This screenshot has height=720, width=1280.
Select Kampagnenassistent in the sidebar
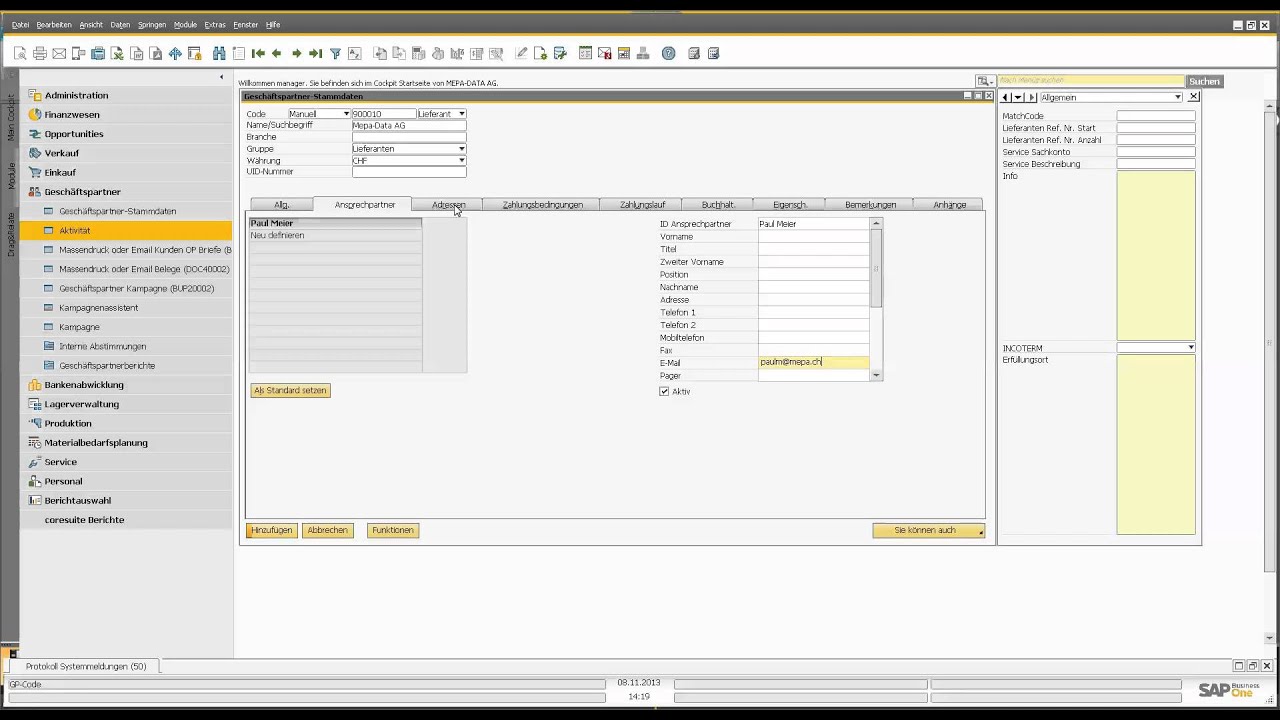click(x=99, y=308)
